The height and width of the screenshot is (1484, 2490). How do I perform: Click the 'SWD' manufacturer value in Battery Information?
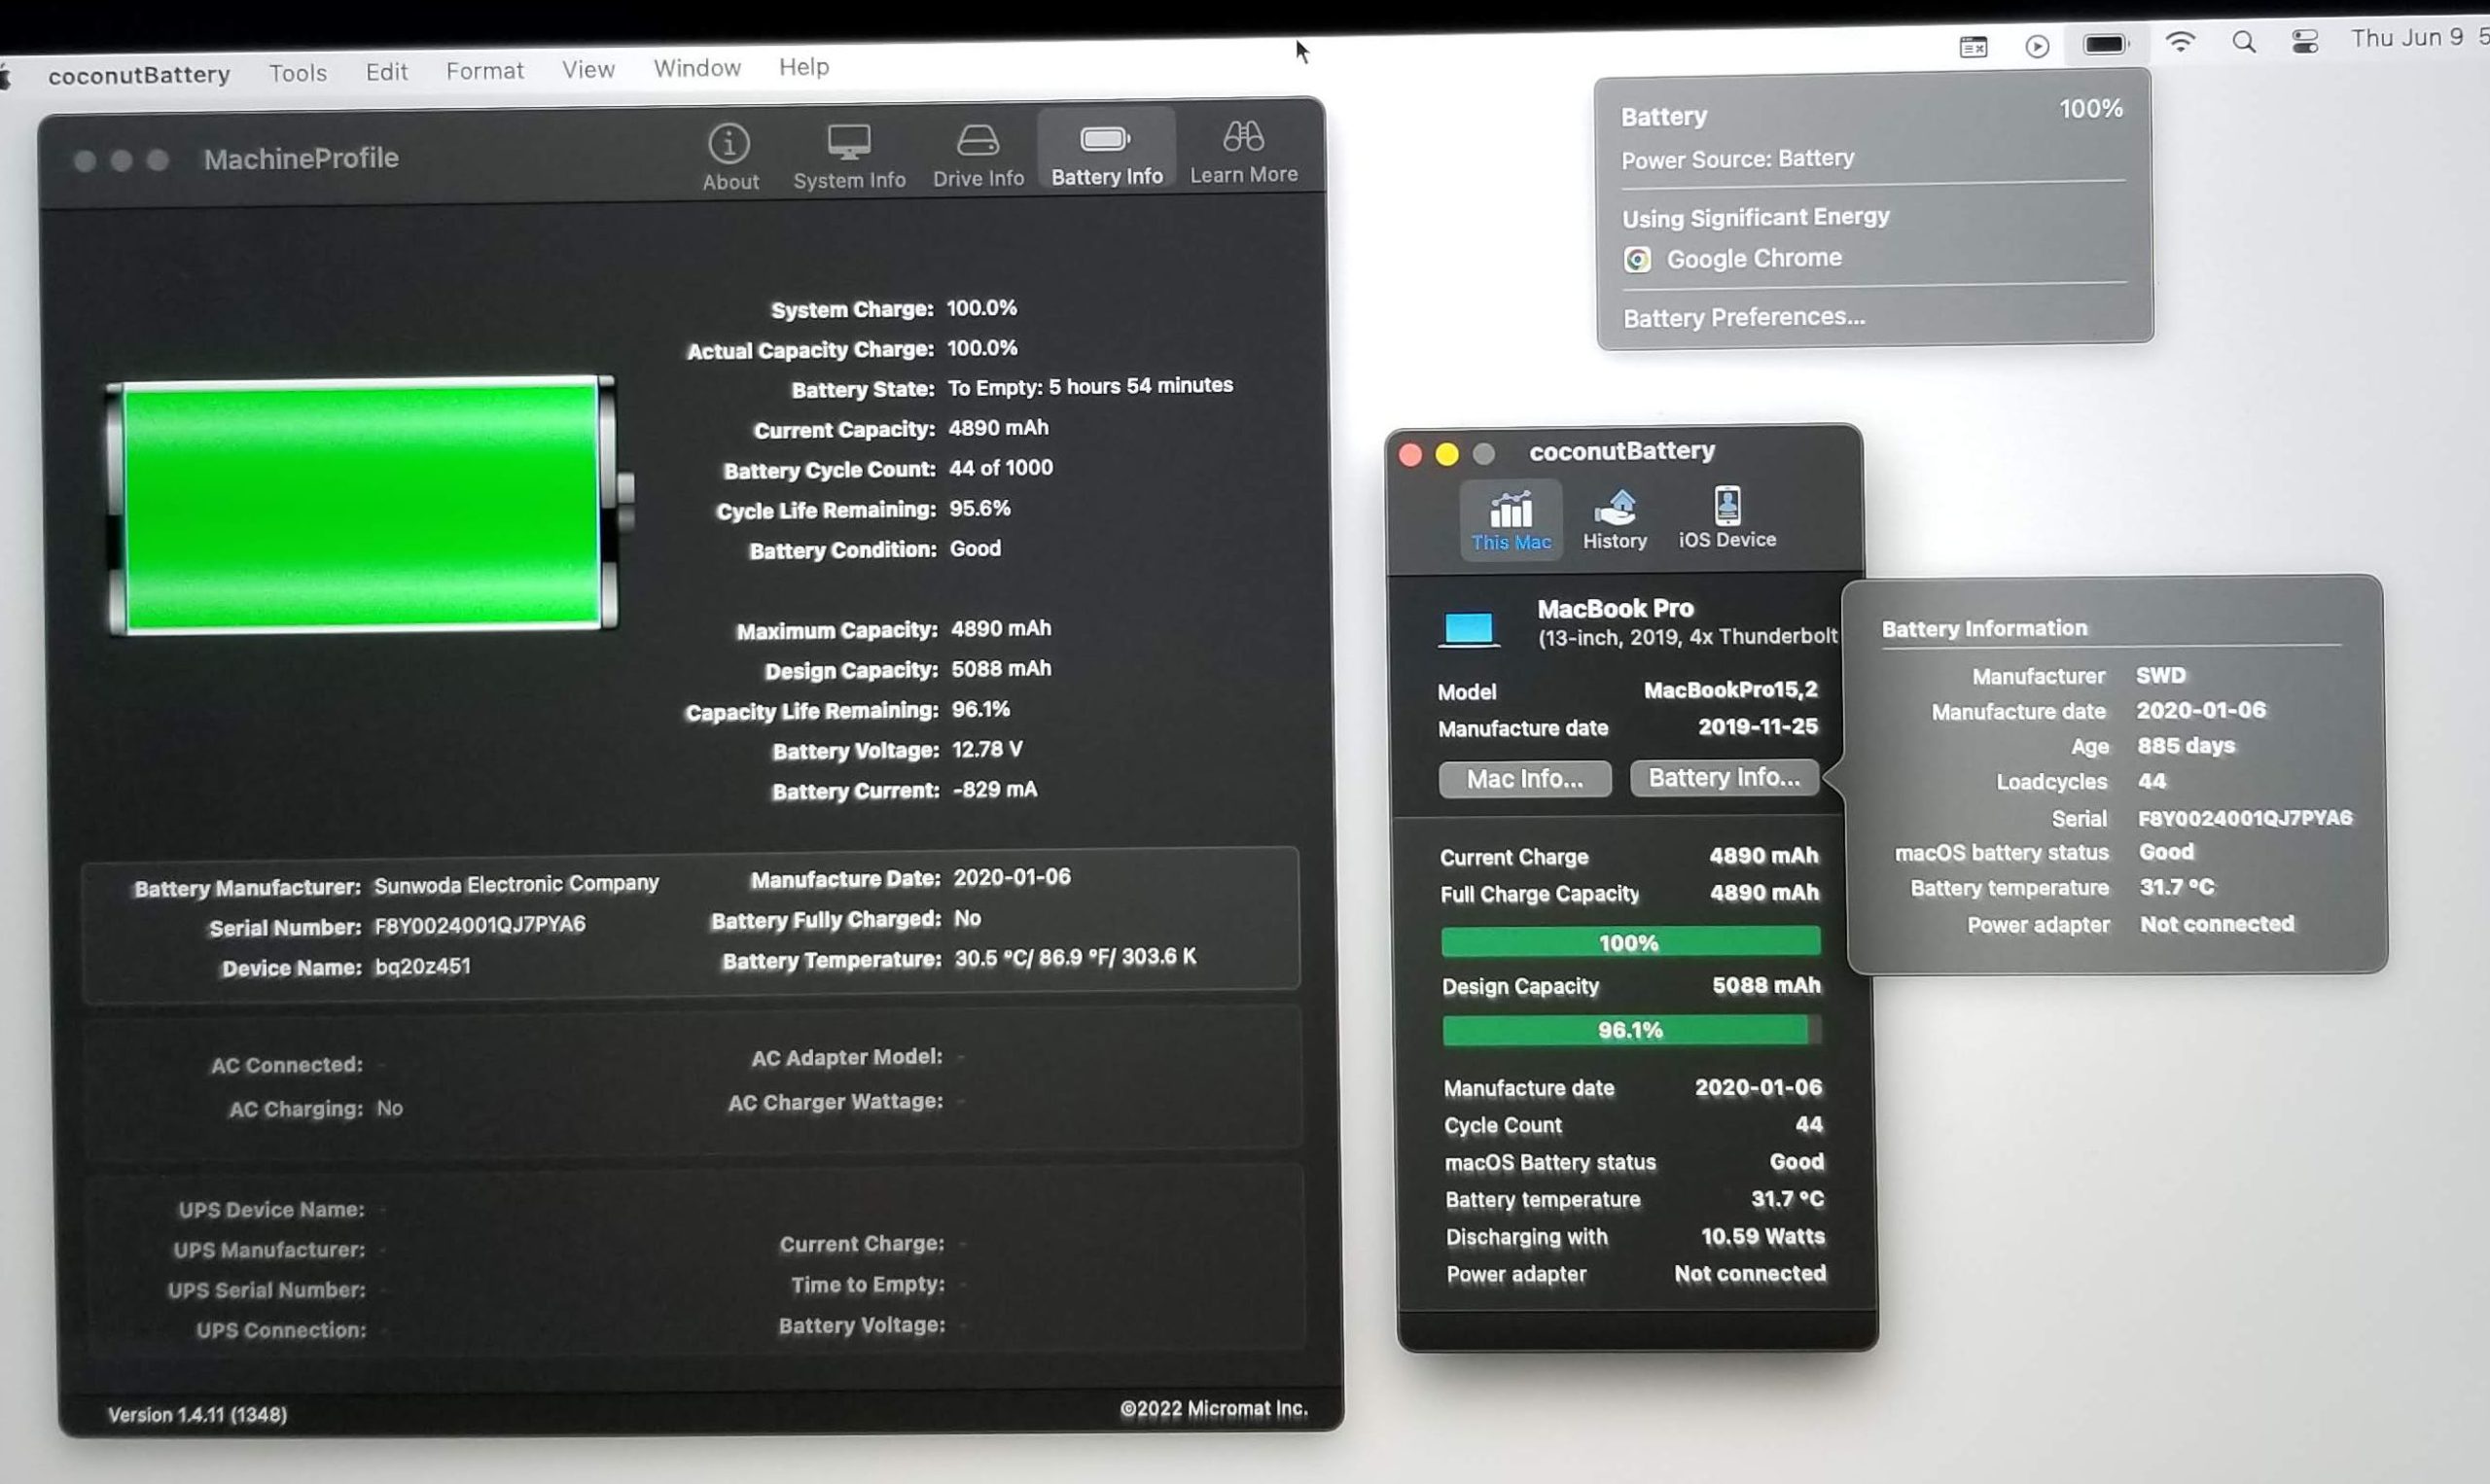pyautogui.click(x=2161, y=675)
